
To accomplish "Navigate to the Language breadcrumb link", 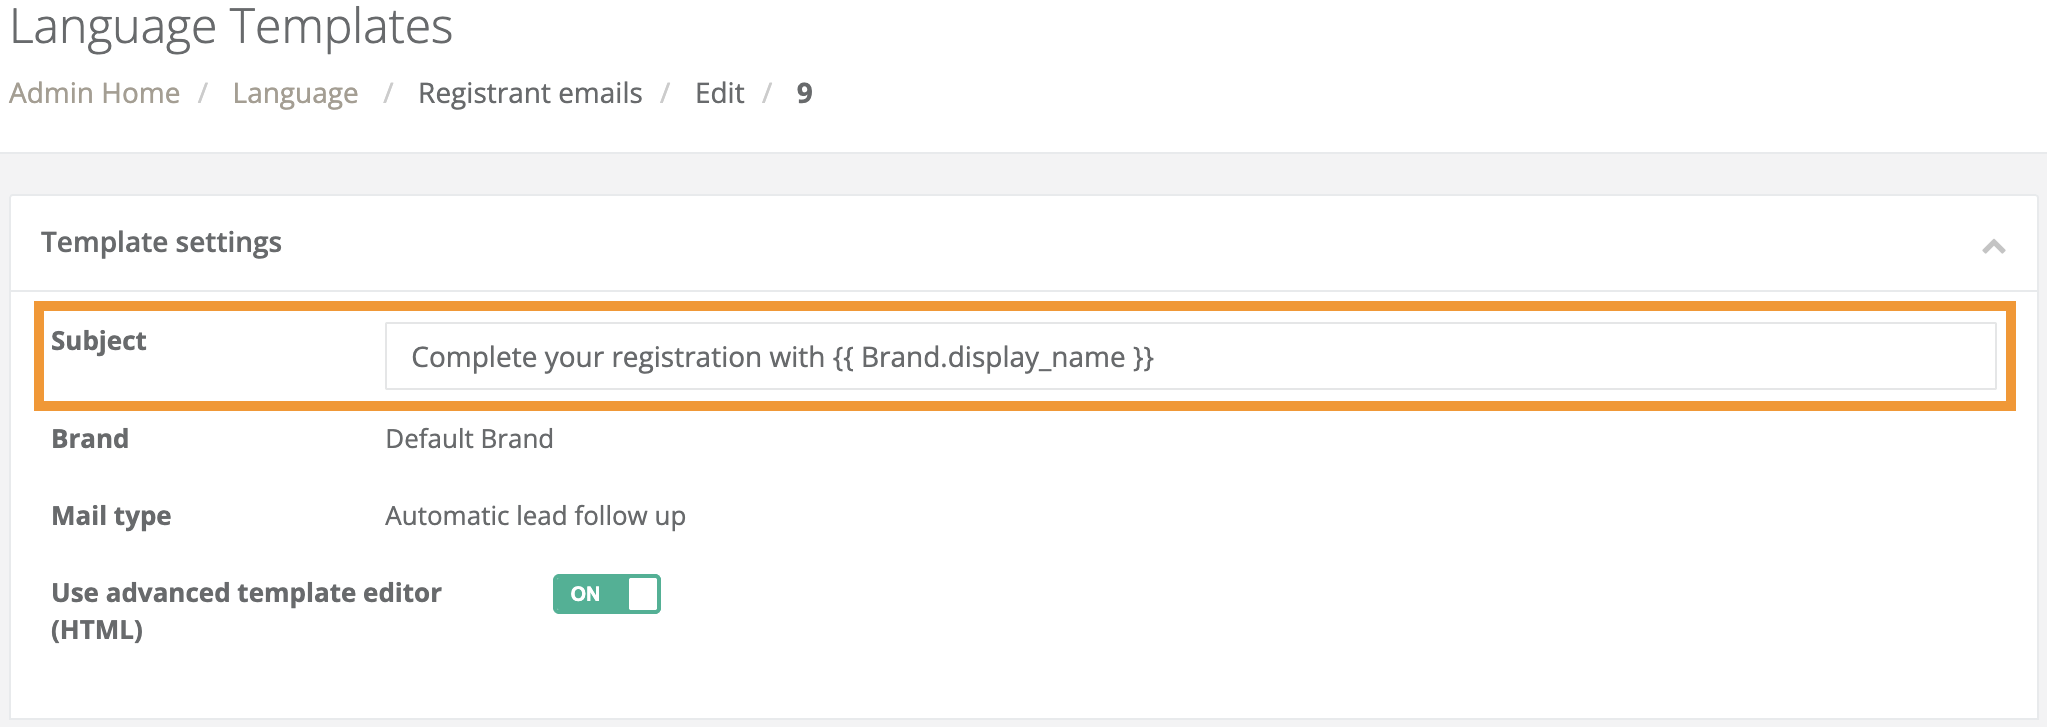I will (x=295, y=92).
